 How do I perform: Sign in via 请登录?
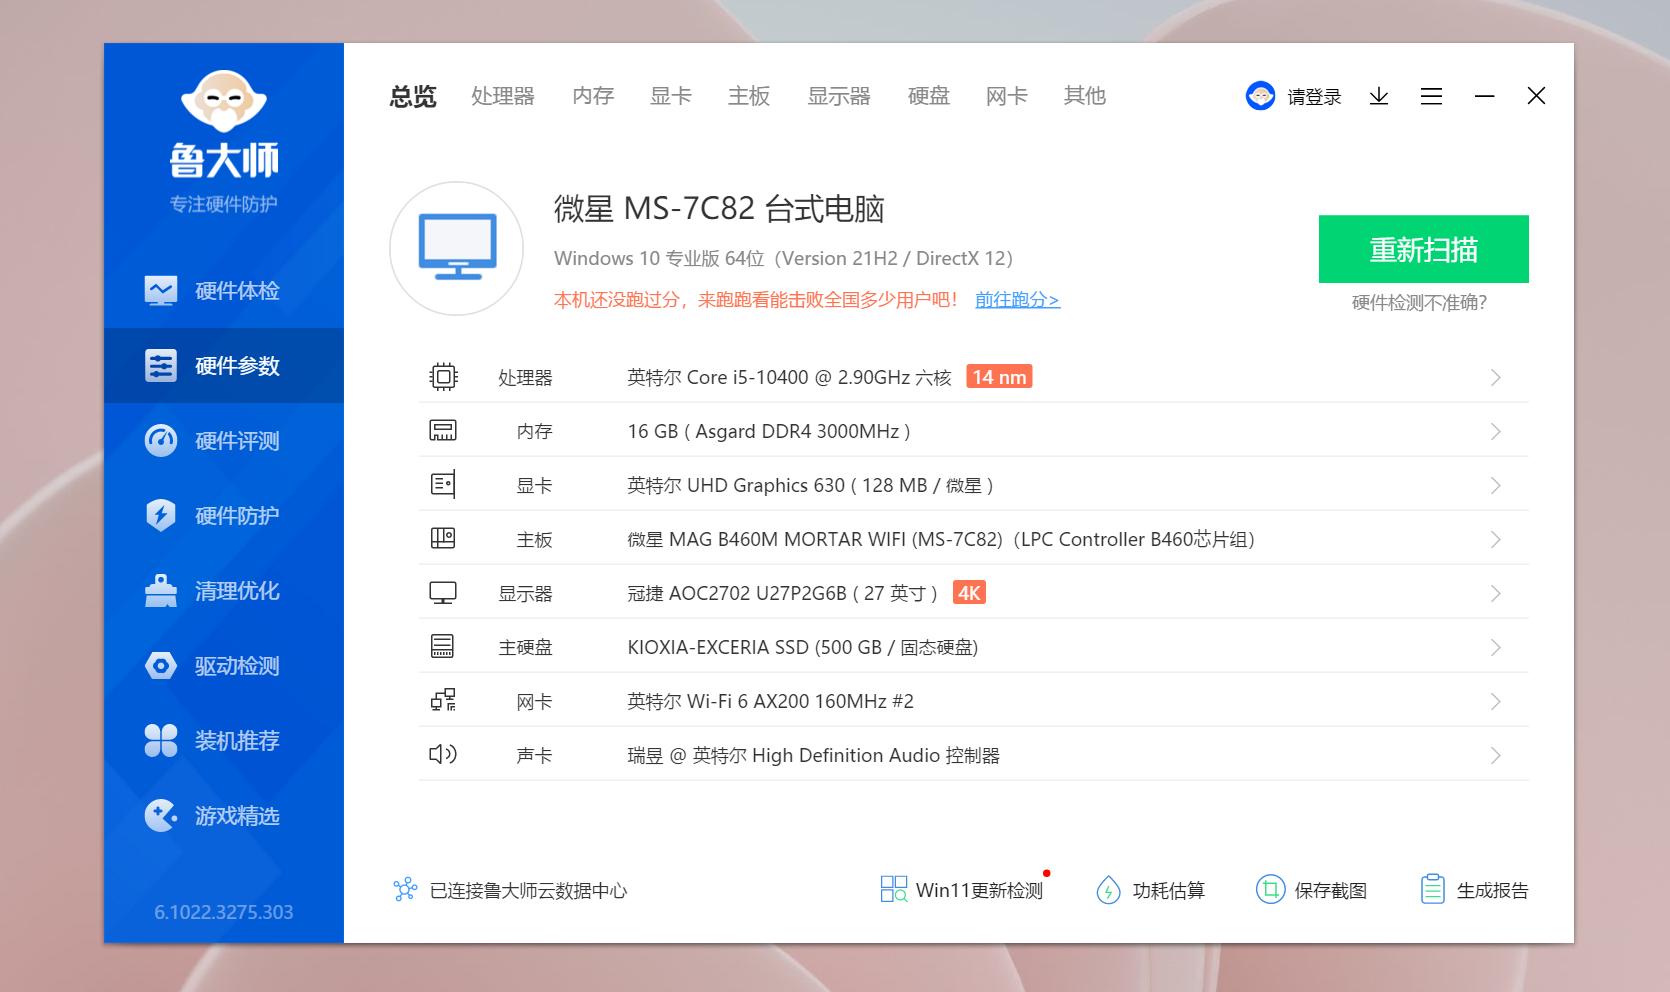1312,96
